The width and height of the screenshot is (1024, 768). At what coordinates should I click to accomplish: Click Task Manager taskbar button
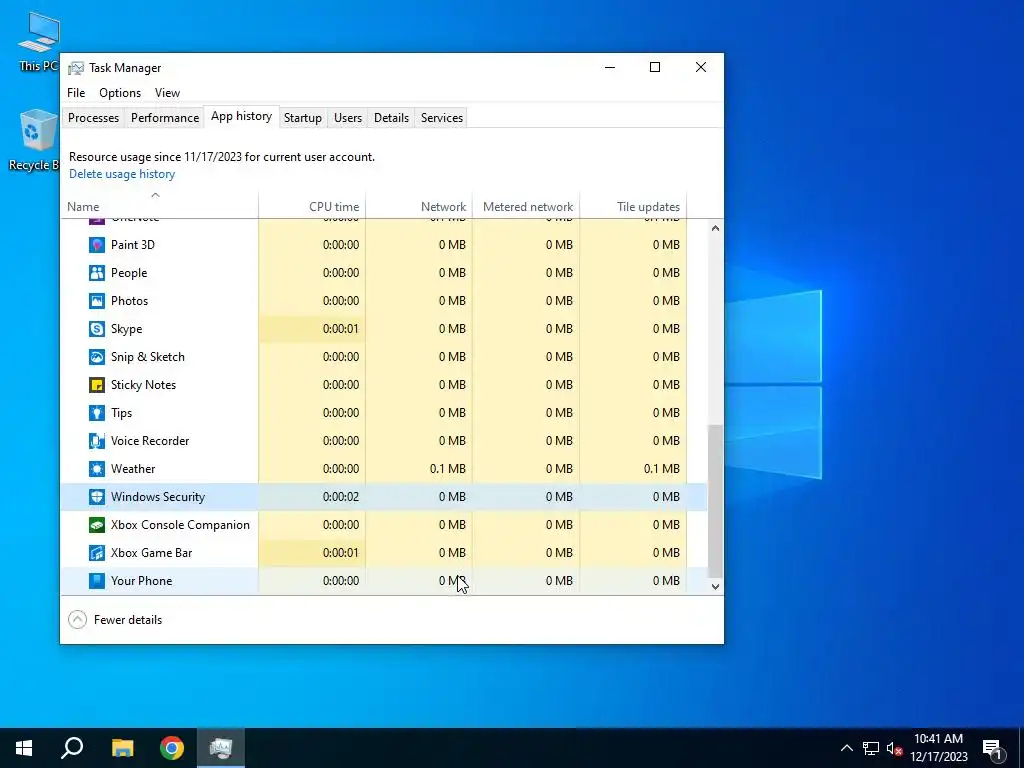pos(221,748)
